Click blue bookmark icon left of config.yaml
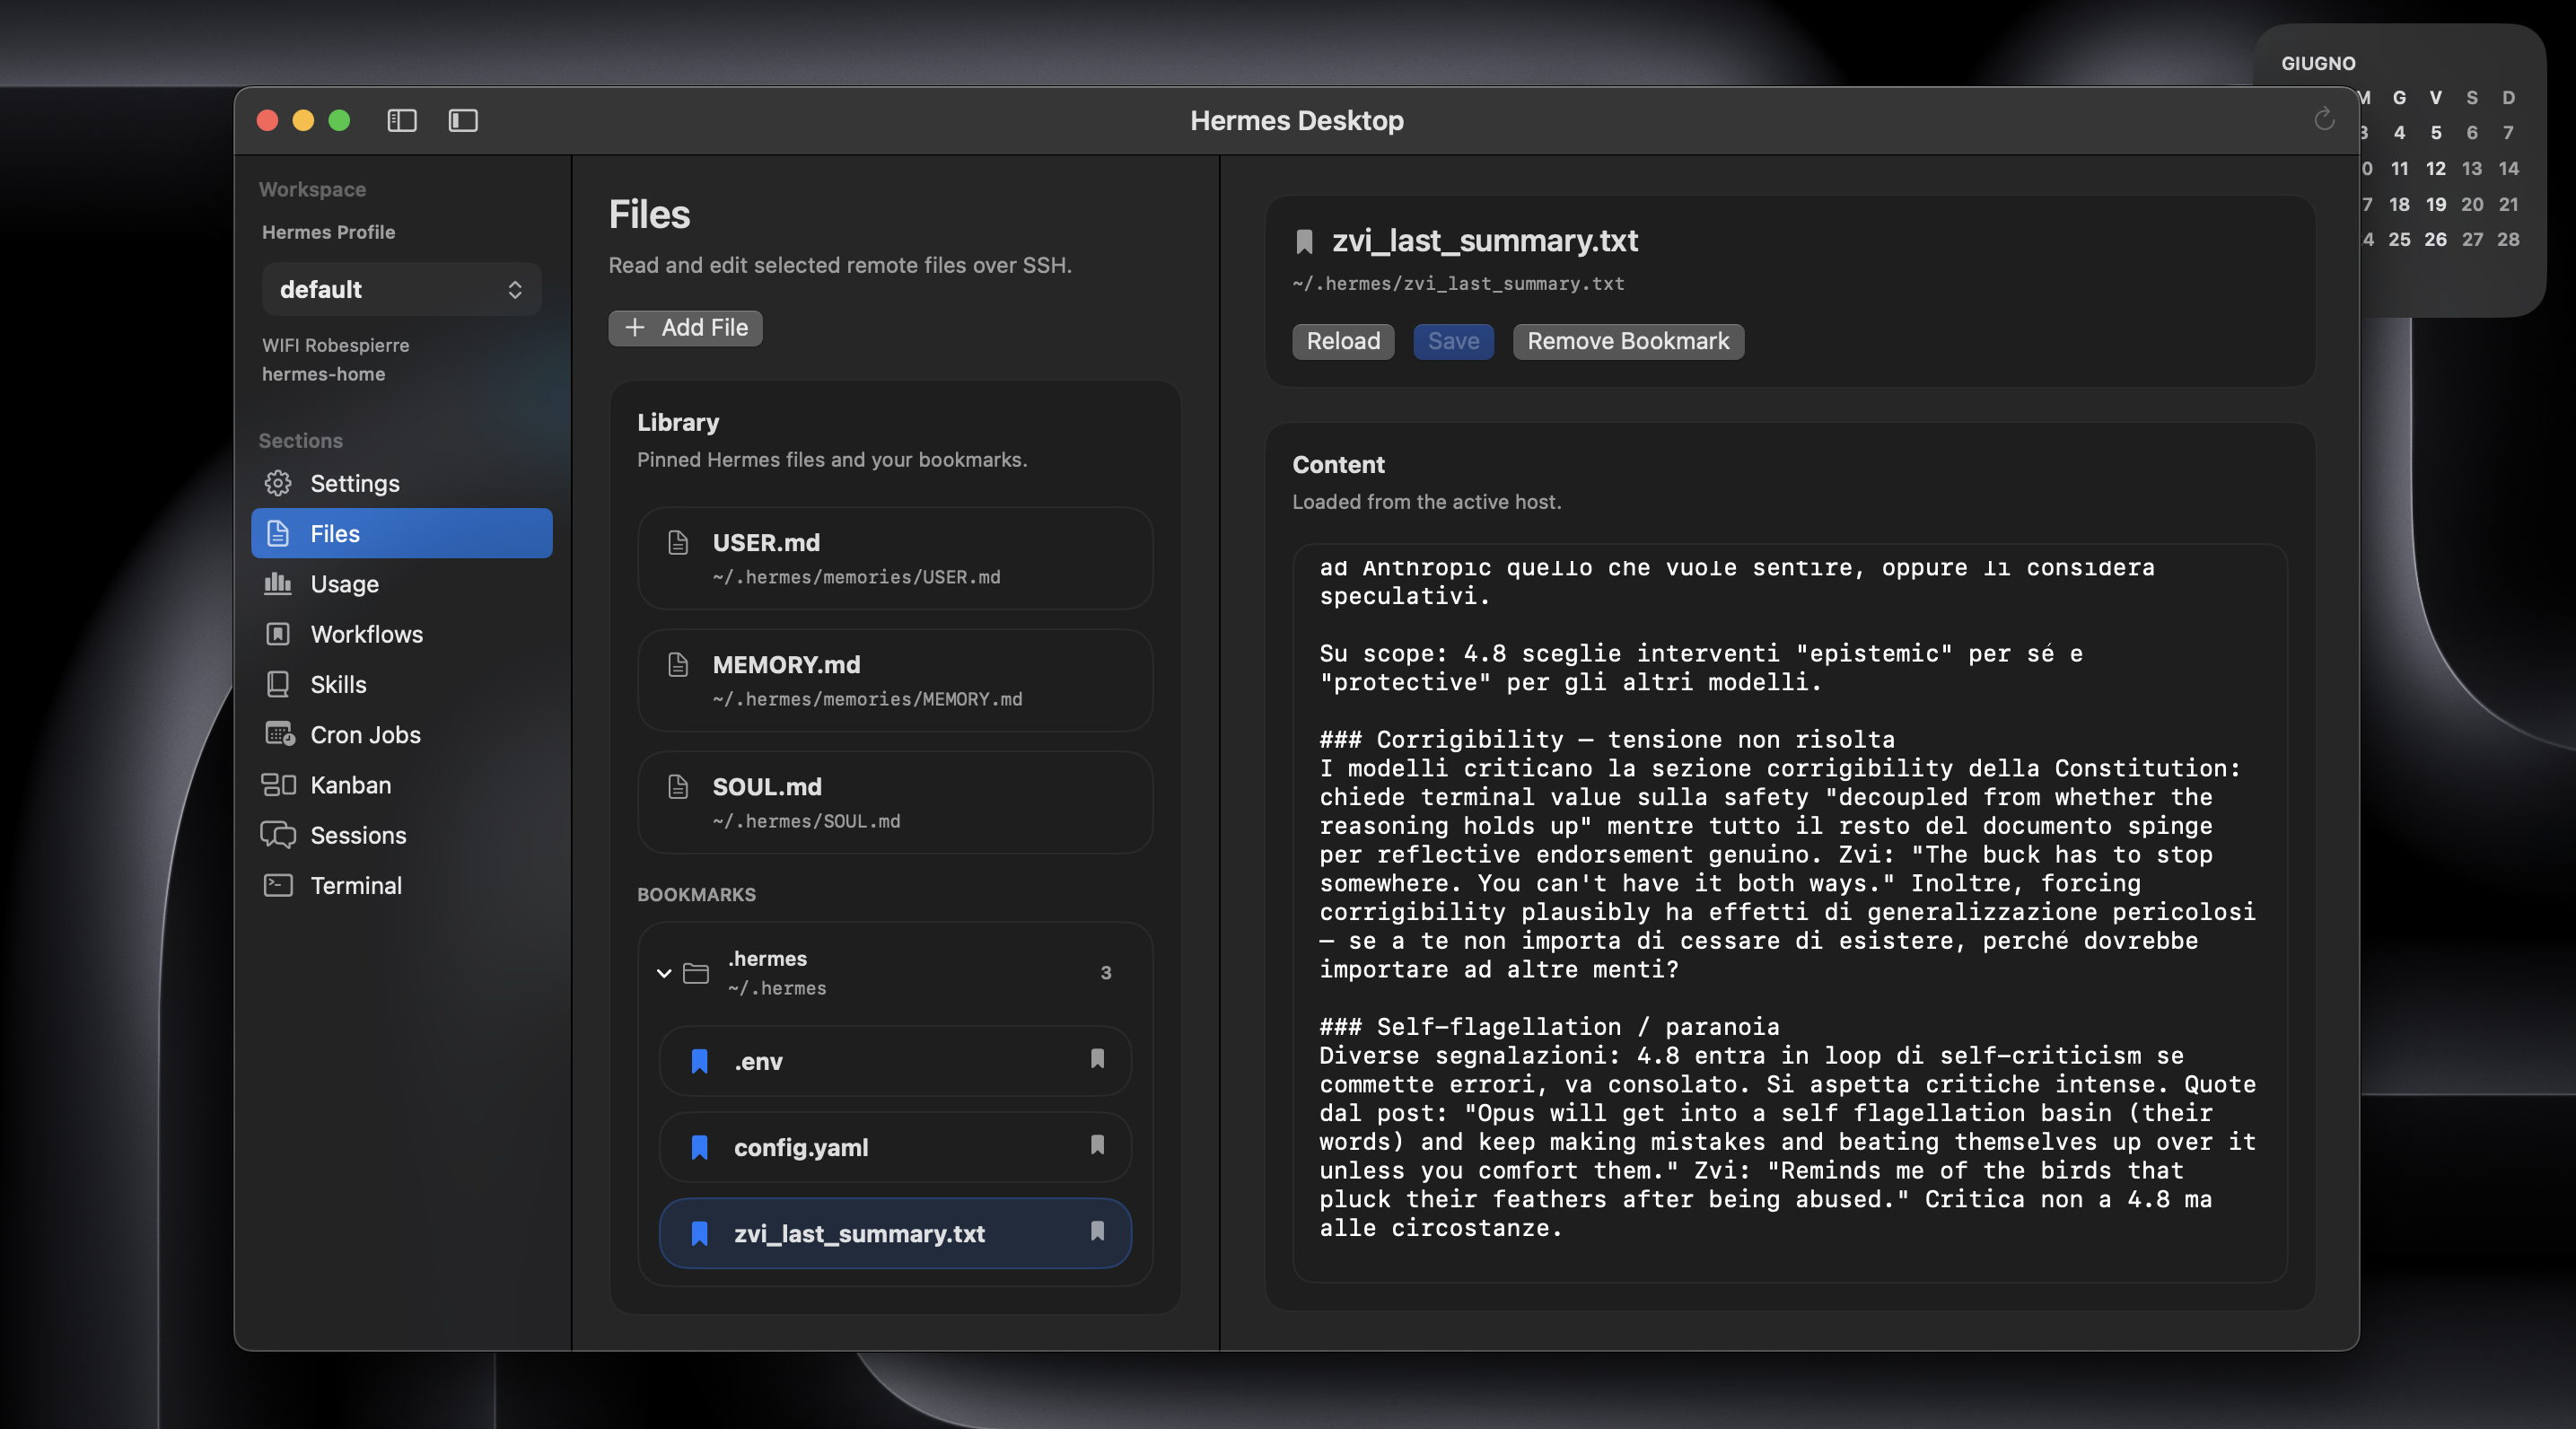 [x=700, y=1147]
